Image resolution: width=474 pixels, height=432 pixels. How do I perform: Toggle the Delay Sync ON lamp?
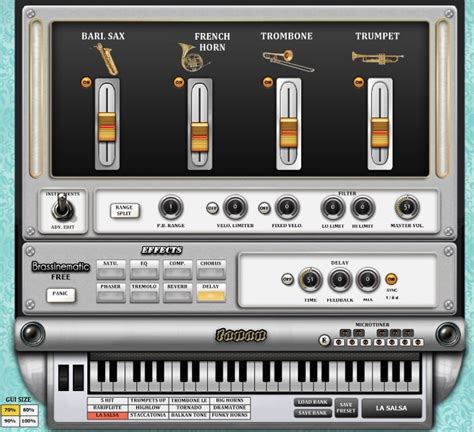pos(391,279)
